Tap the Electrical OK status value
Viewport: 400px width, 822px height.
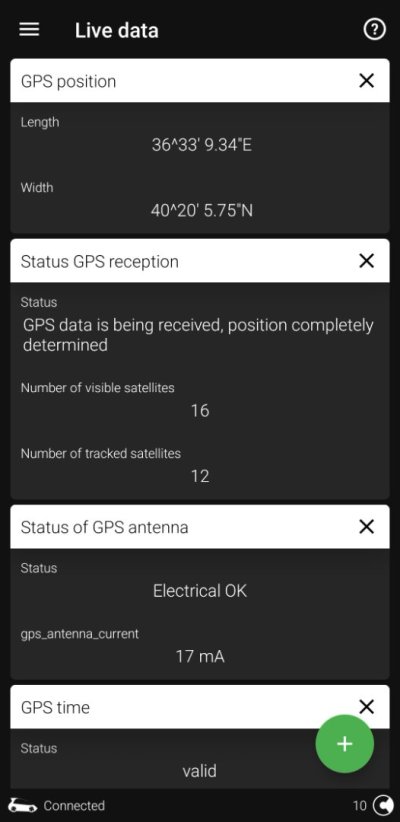(x=200, y=591)
